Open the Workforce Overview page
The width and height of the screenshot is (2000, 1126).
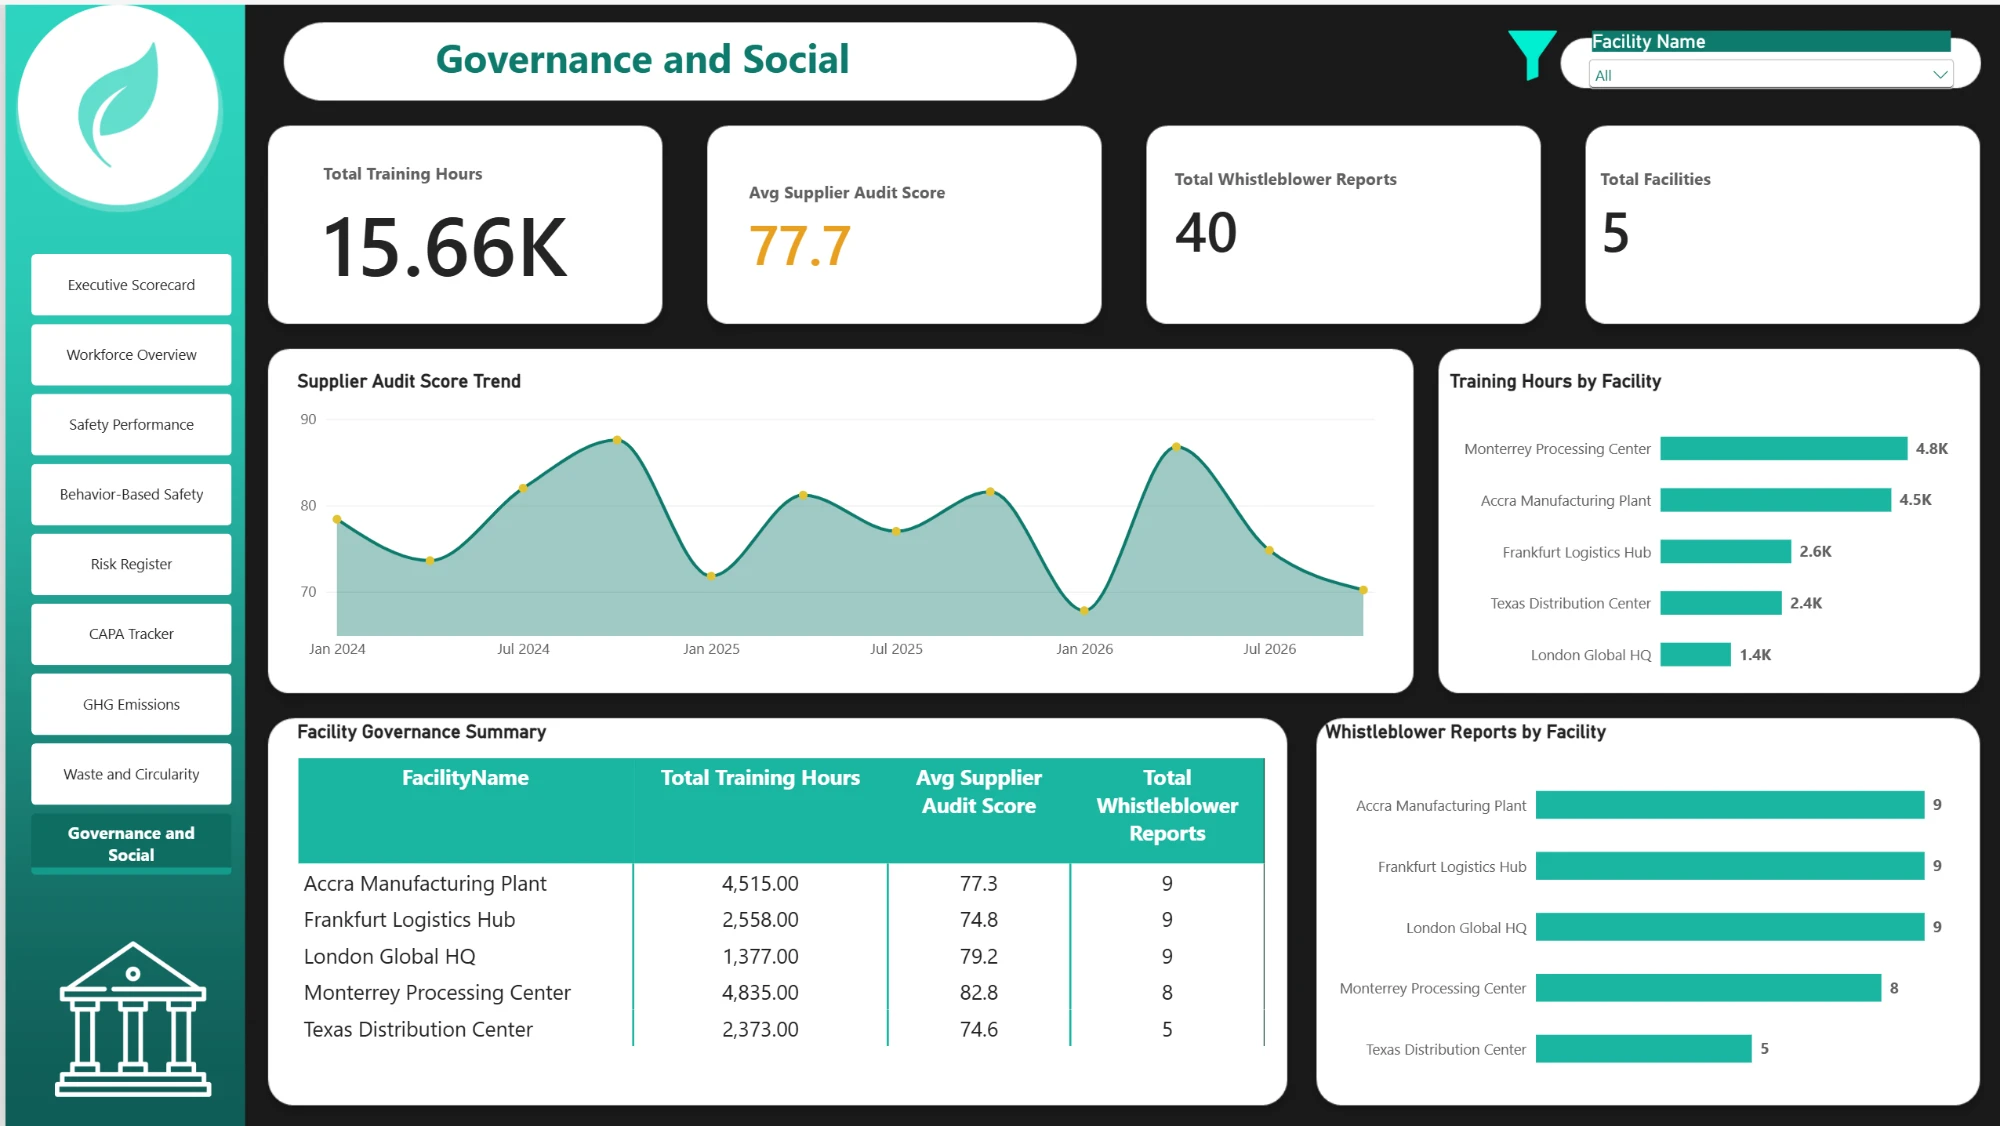(131, 355)
